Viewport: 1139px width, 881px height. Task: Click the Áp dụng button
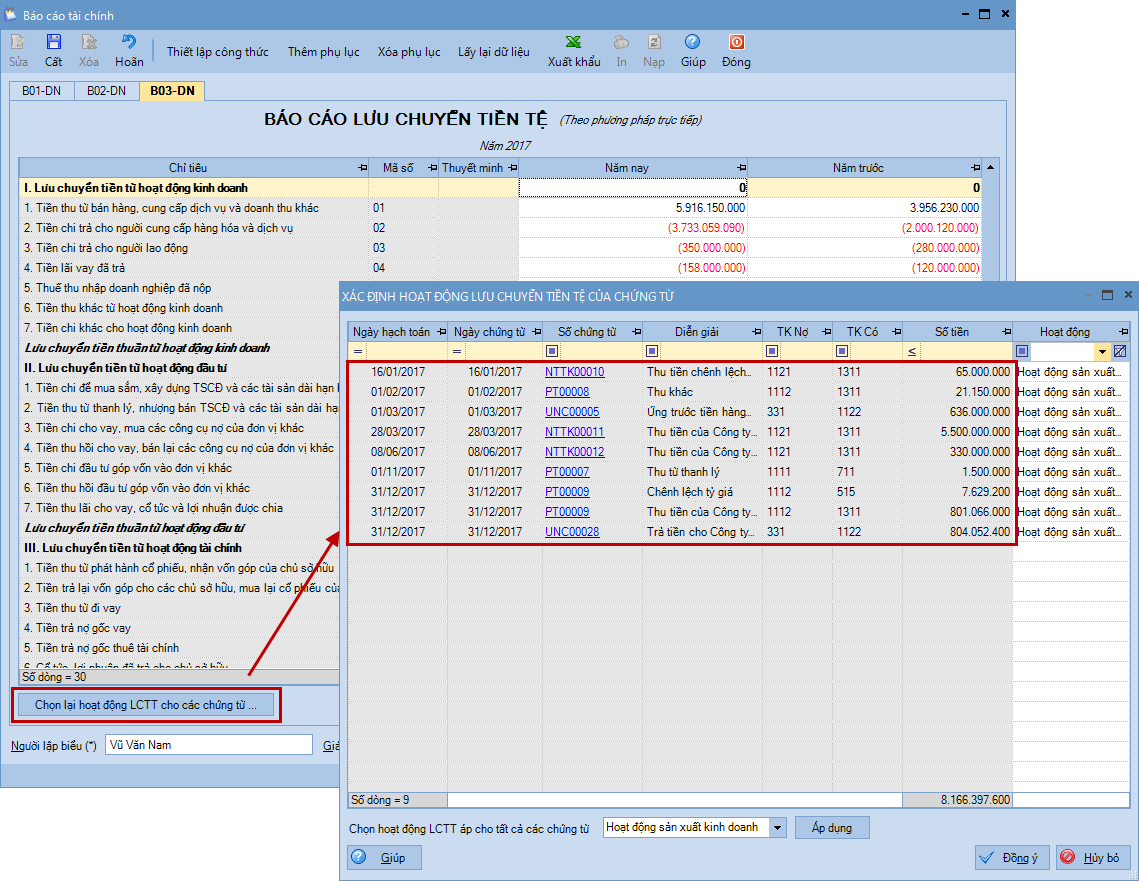(x=832, y=828)
